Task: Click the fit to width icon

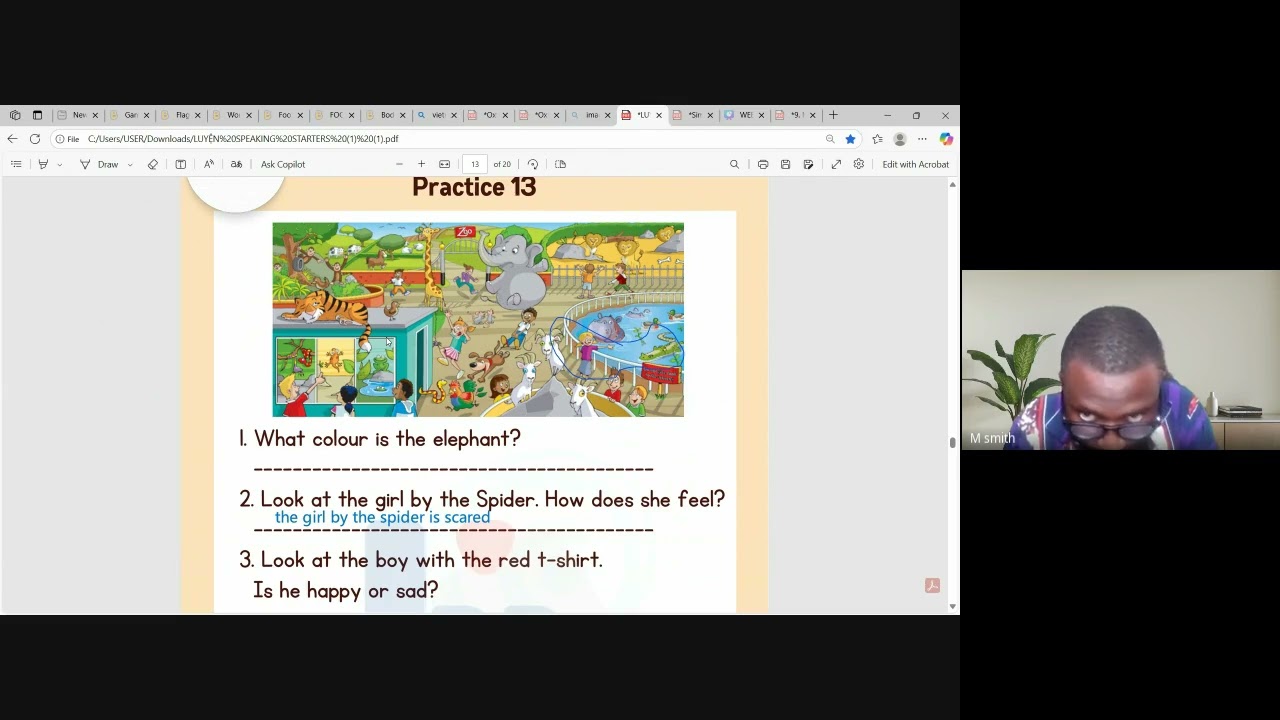Action: tap(444, 164)
